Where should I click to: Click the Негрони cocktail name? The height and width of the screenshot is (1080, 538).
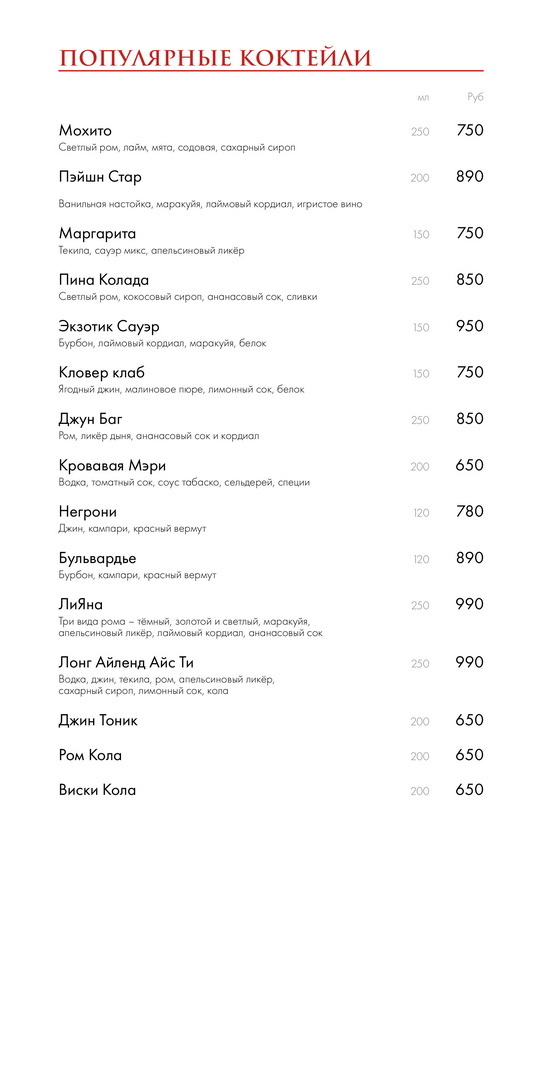[88, 512]
